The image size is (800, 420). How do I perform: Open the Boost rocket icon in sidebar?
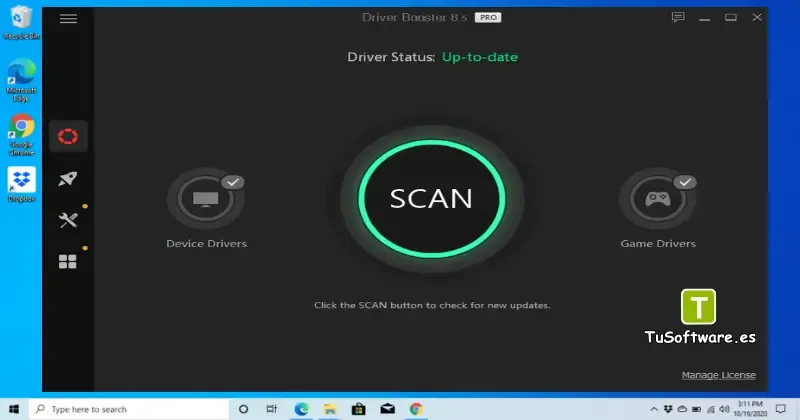[68, 179]
